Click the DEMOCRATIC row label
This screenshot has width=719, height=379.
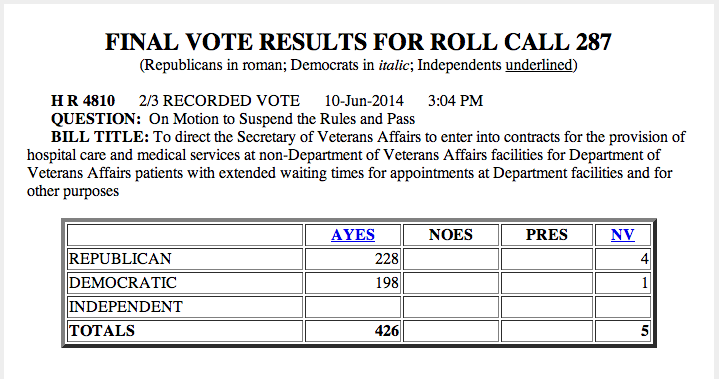122,283
